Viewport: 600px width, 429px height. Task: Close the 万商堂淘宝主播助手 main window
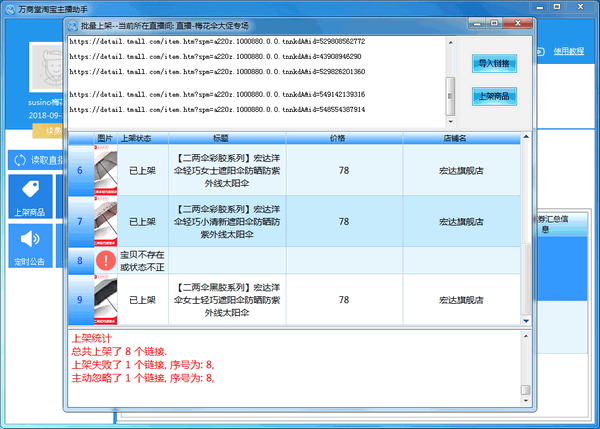click(x=580, y=7)
